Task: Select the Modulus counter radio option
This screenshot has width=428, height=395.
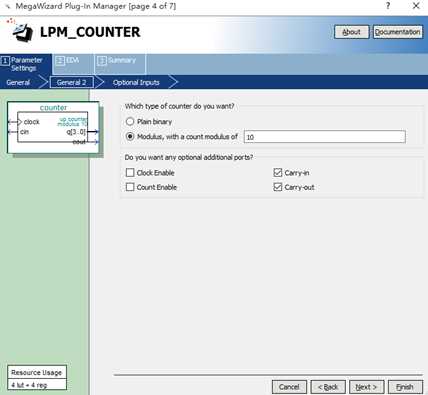Action: (x=130, y=137)
